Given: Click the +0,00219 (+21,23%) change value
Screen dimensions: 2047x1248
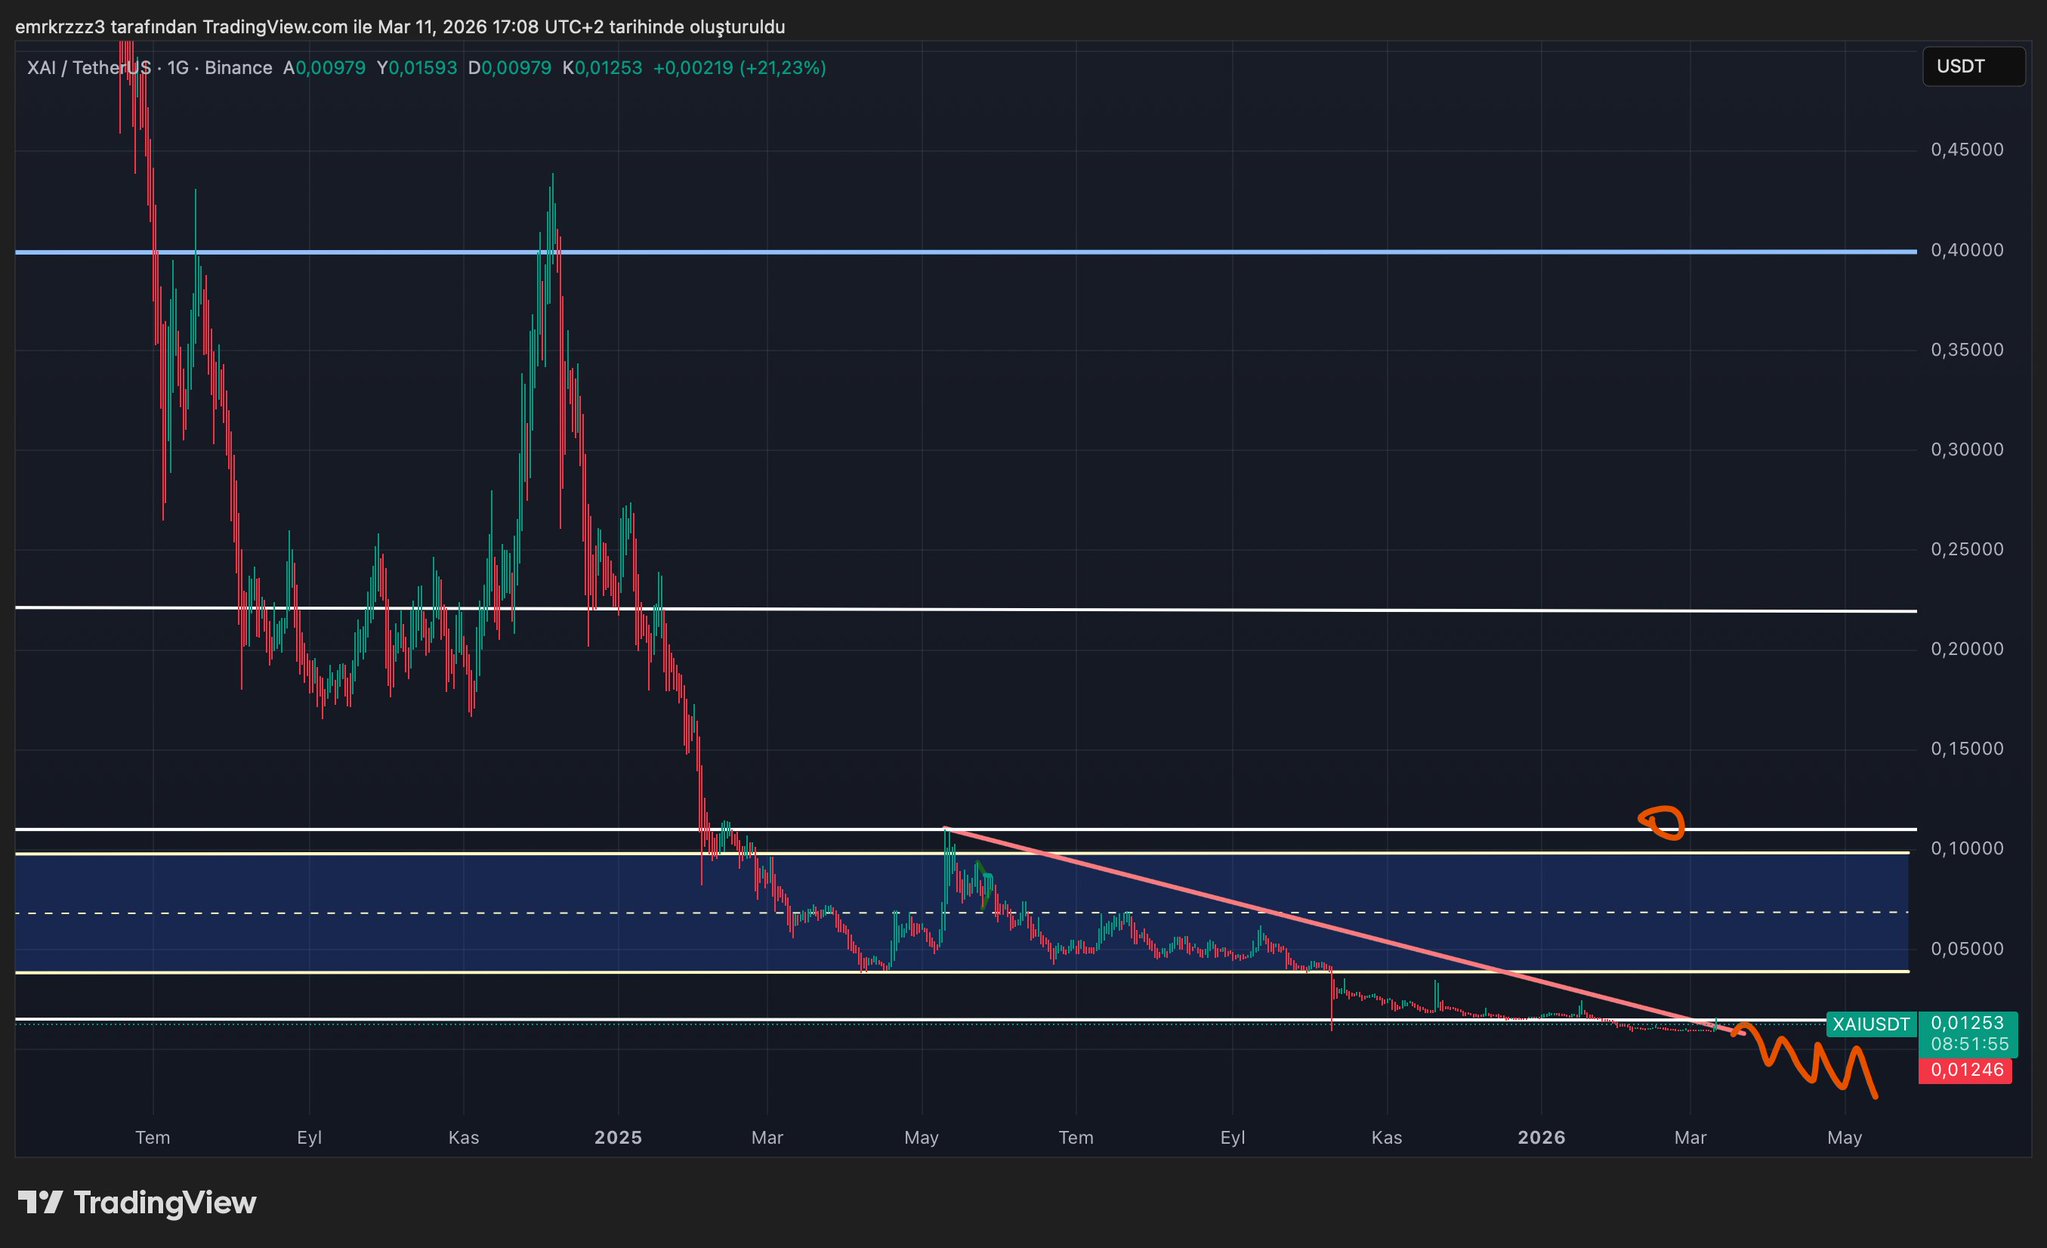Looking at the screenshot, I should [x=739, y=68].
